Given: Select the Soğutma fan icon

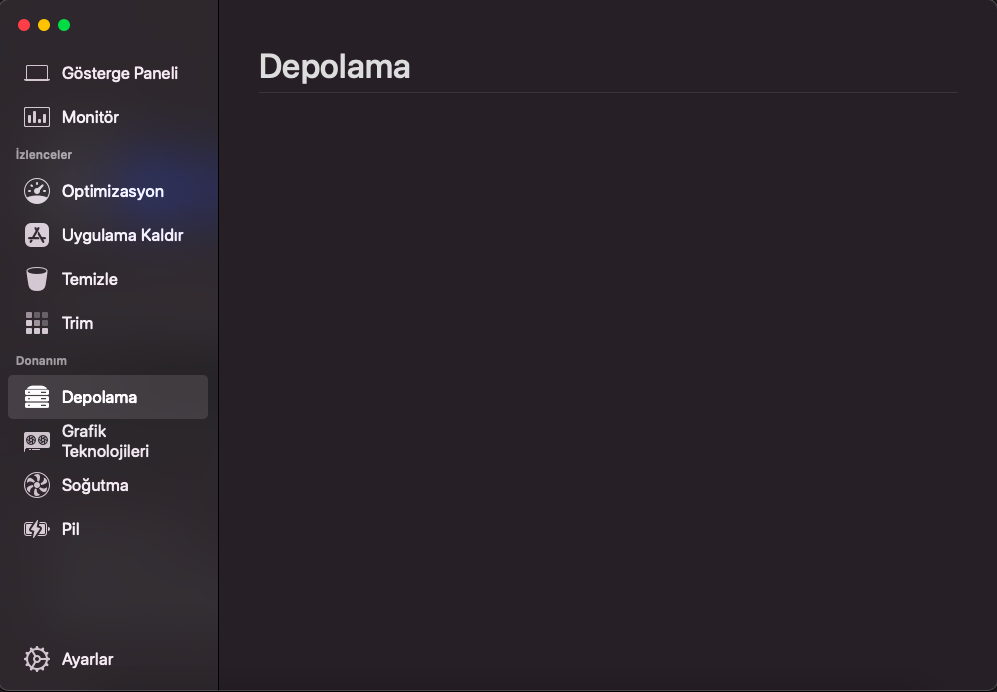Looking at the screenshot, I should pos(37,485).
